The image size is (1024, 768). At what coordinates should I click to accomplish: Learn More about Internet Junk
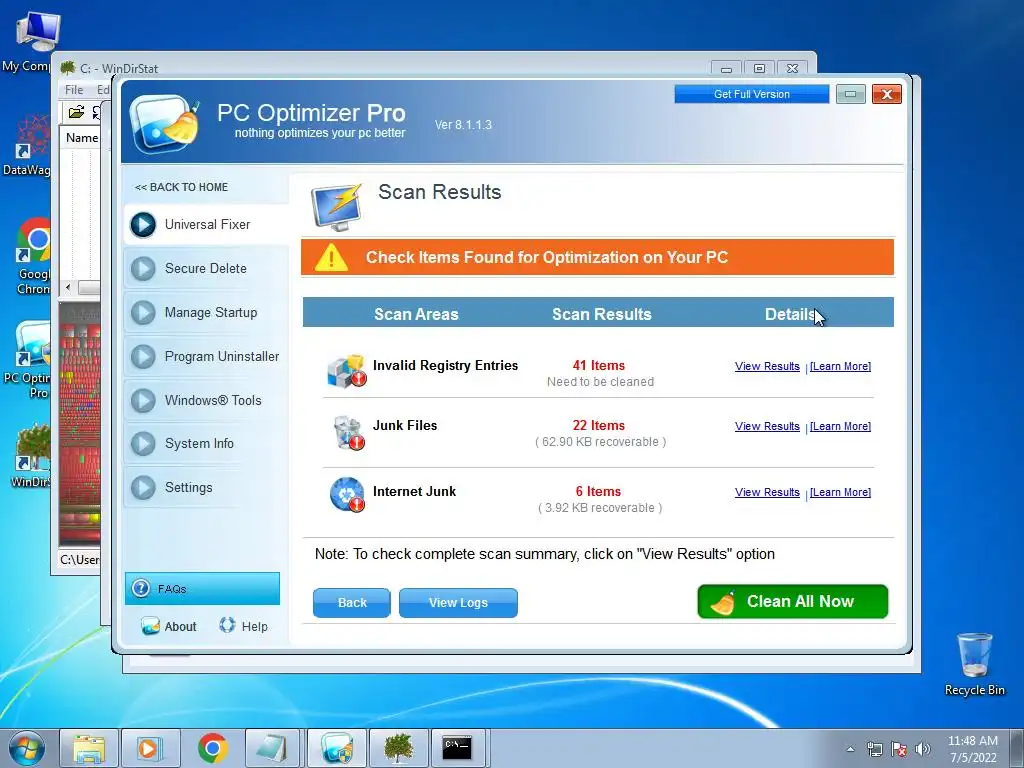pyautogui.click(x=840, y=492)
